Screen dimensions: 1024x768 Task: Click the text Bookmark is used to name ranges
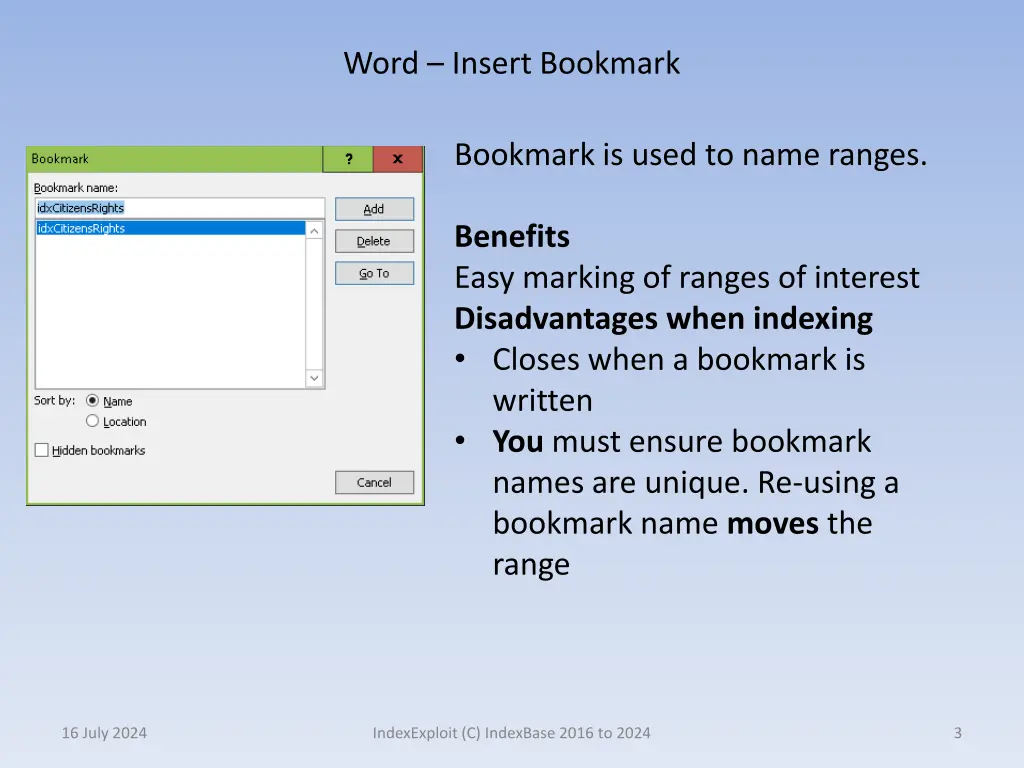[x=691, y=155]
